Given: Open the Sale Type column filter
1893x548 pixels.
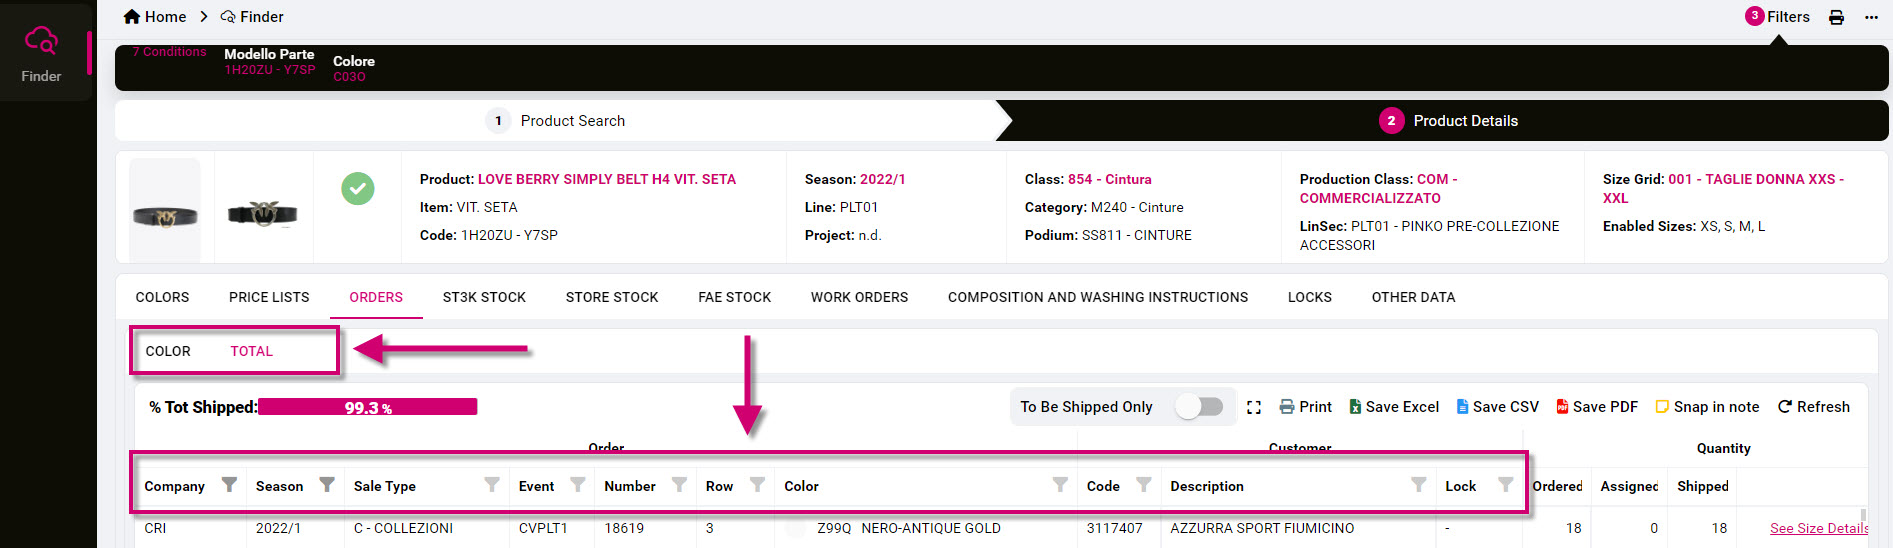Looking at the screenshot, I should [491, 485].
